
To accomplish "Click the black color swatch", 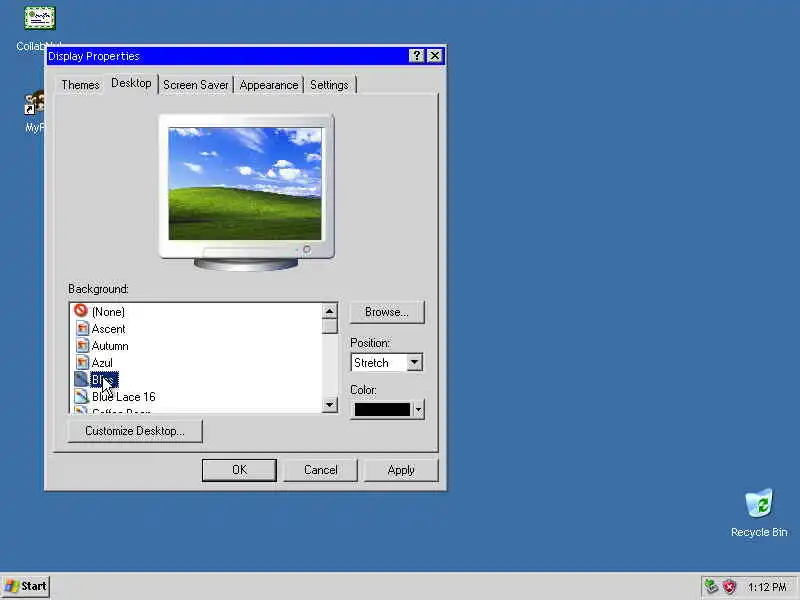I will [x=382, y=410].
